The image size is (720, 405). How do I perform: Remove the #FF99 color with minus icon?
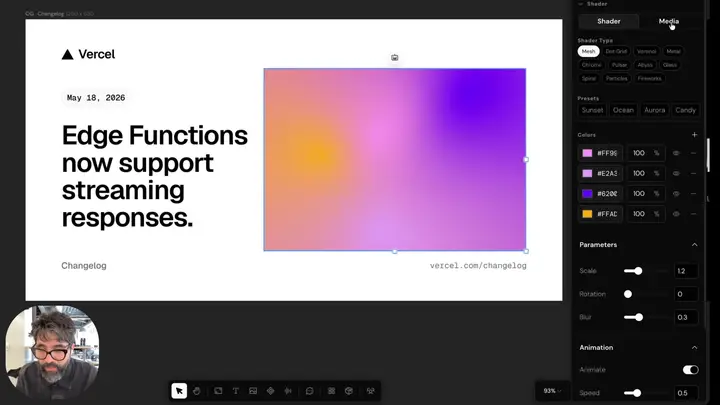[x=693, y=153]
